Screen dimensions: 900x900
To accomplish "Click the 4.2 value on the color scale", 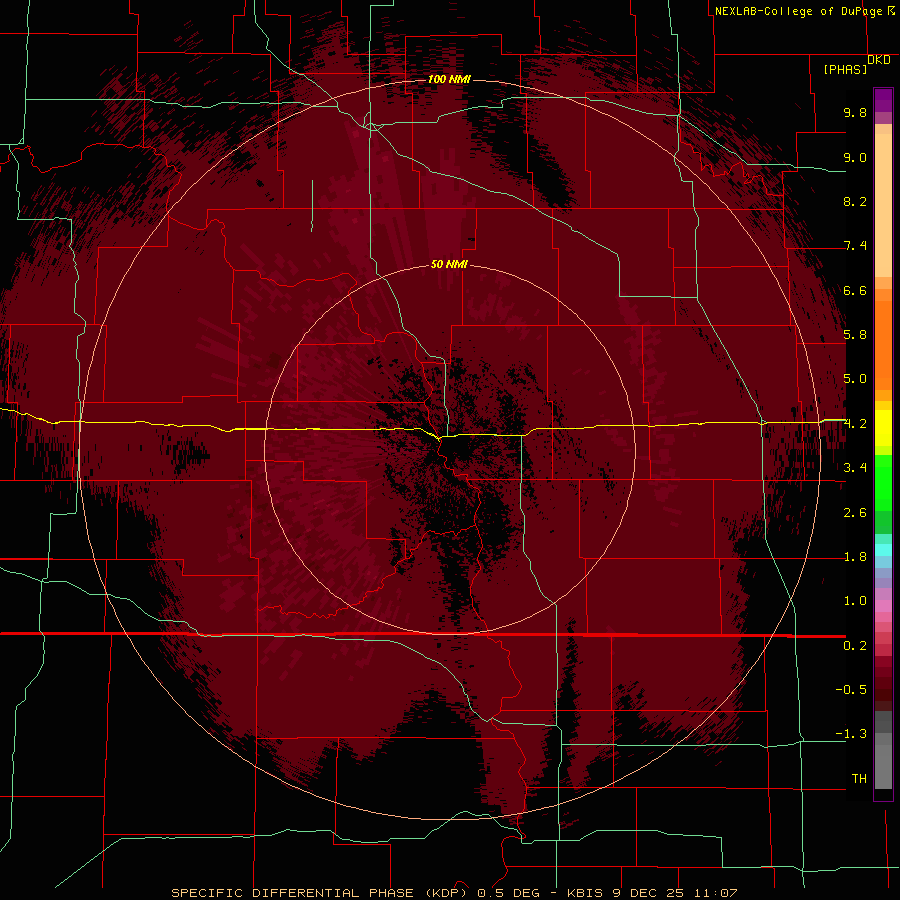I will [855, 424].
